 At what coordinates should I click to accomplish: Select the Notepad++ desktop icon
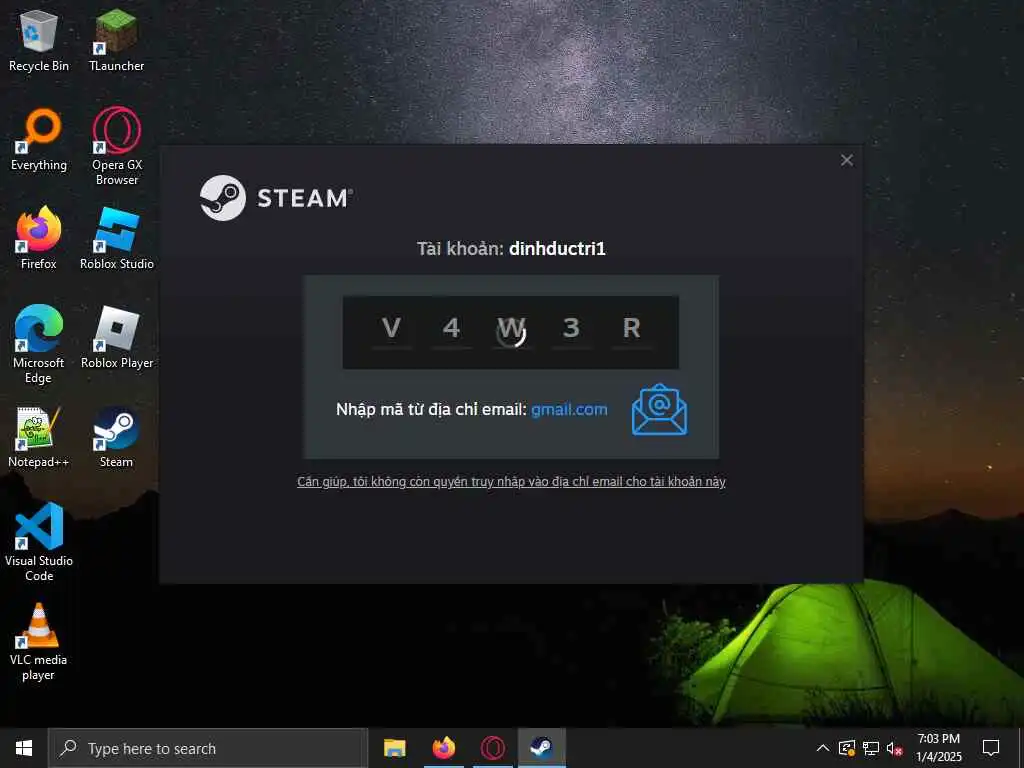[39, 437]
